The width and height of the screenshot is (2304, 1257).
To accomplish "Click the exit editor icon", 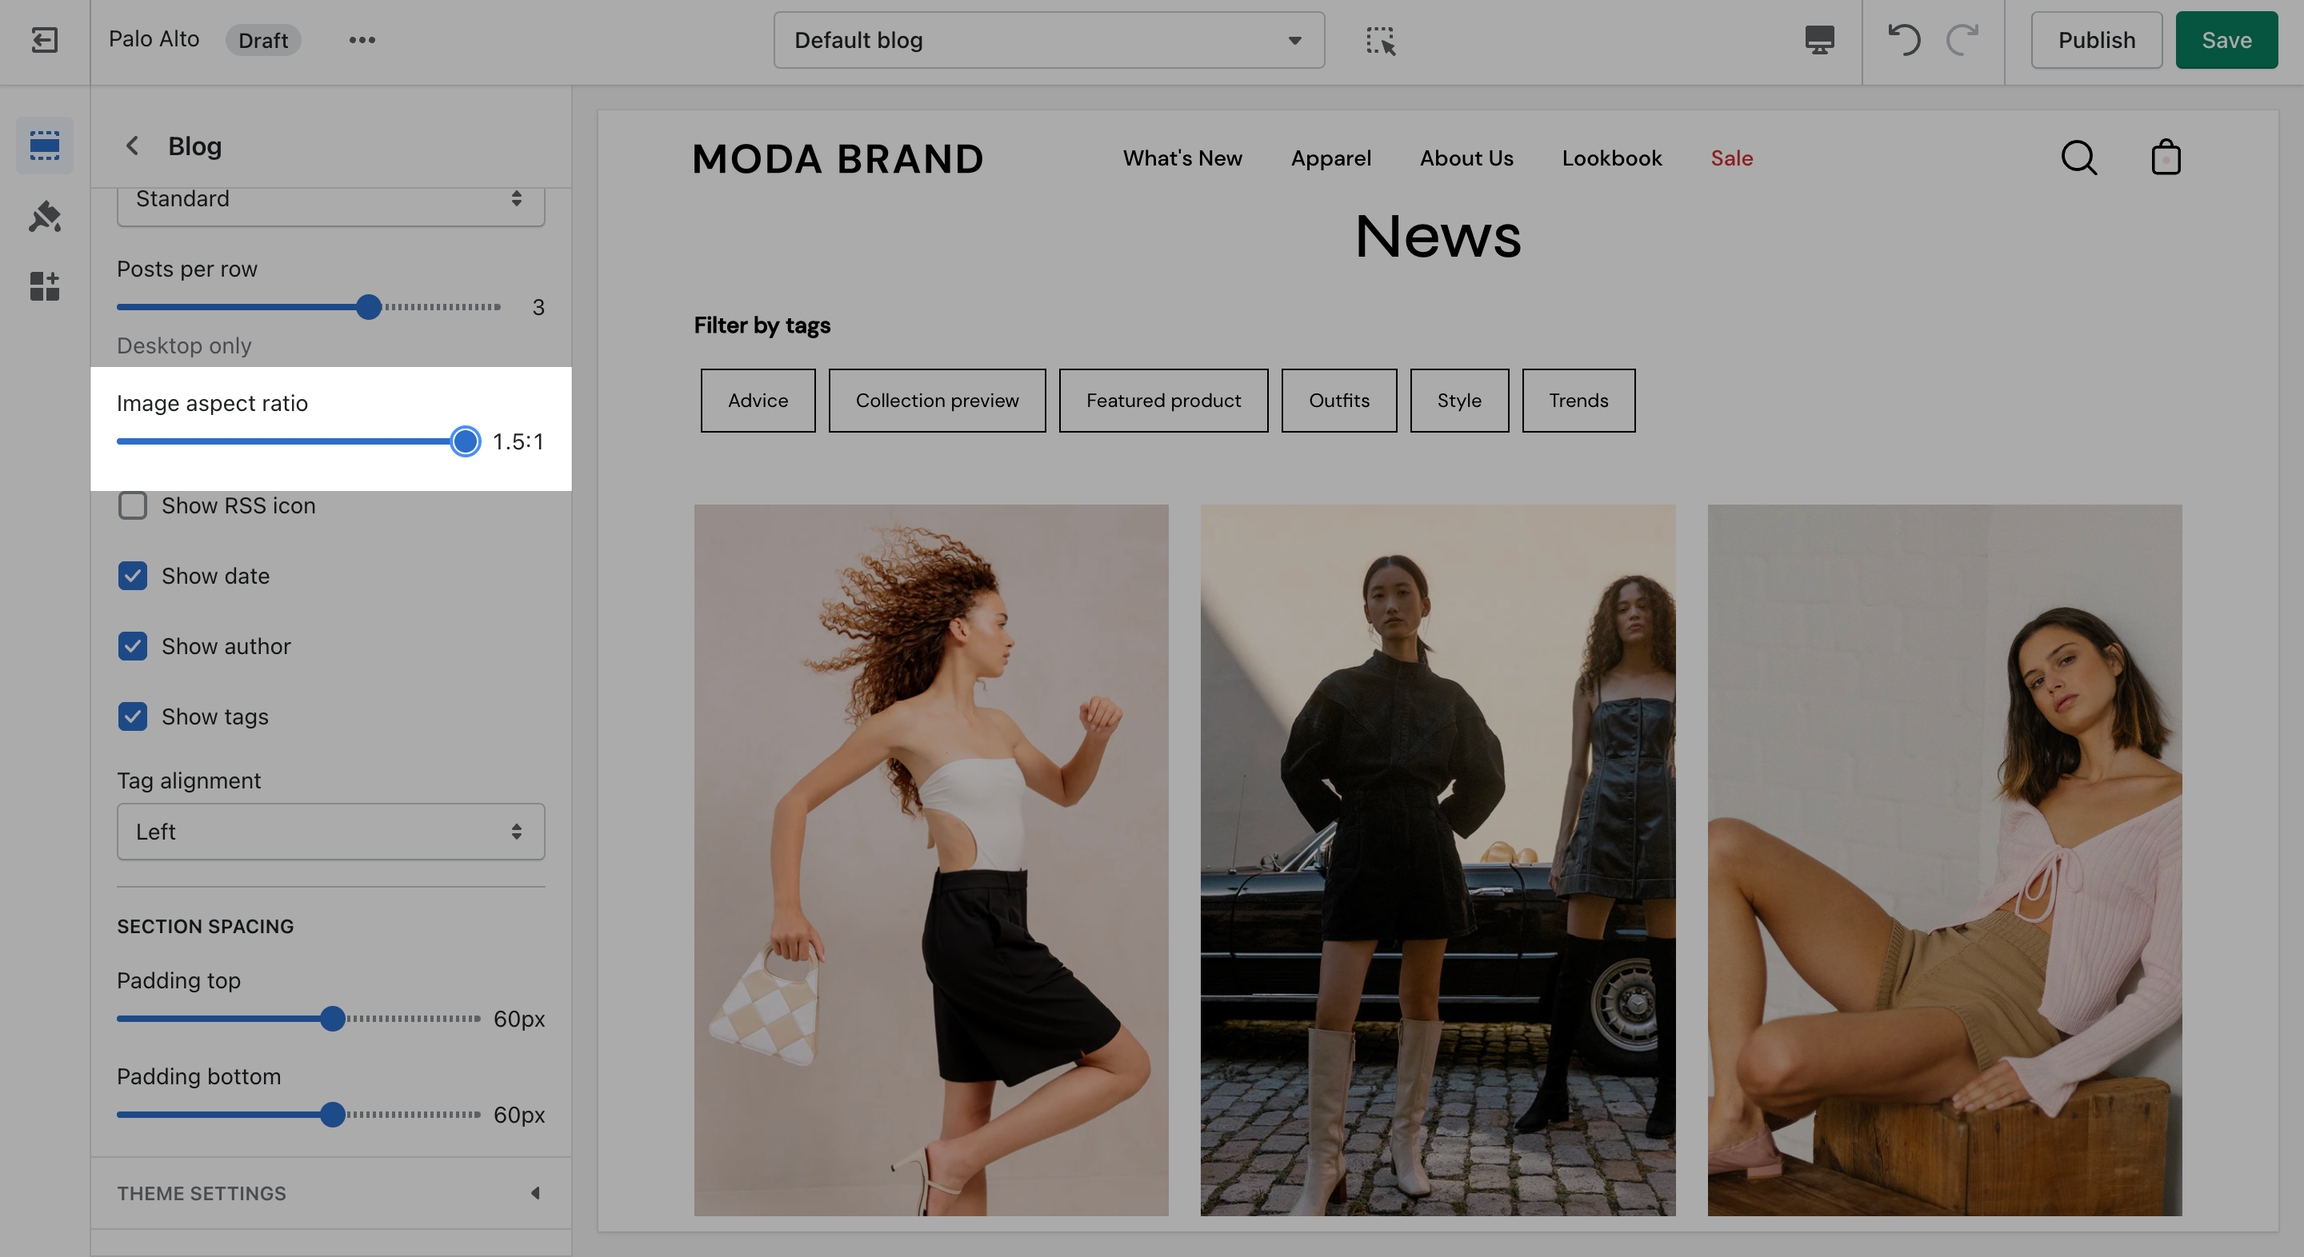I will click(x=44, y=40).
